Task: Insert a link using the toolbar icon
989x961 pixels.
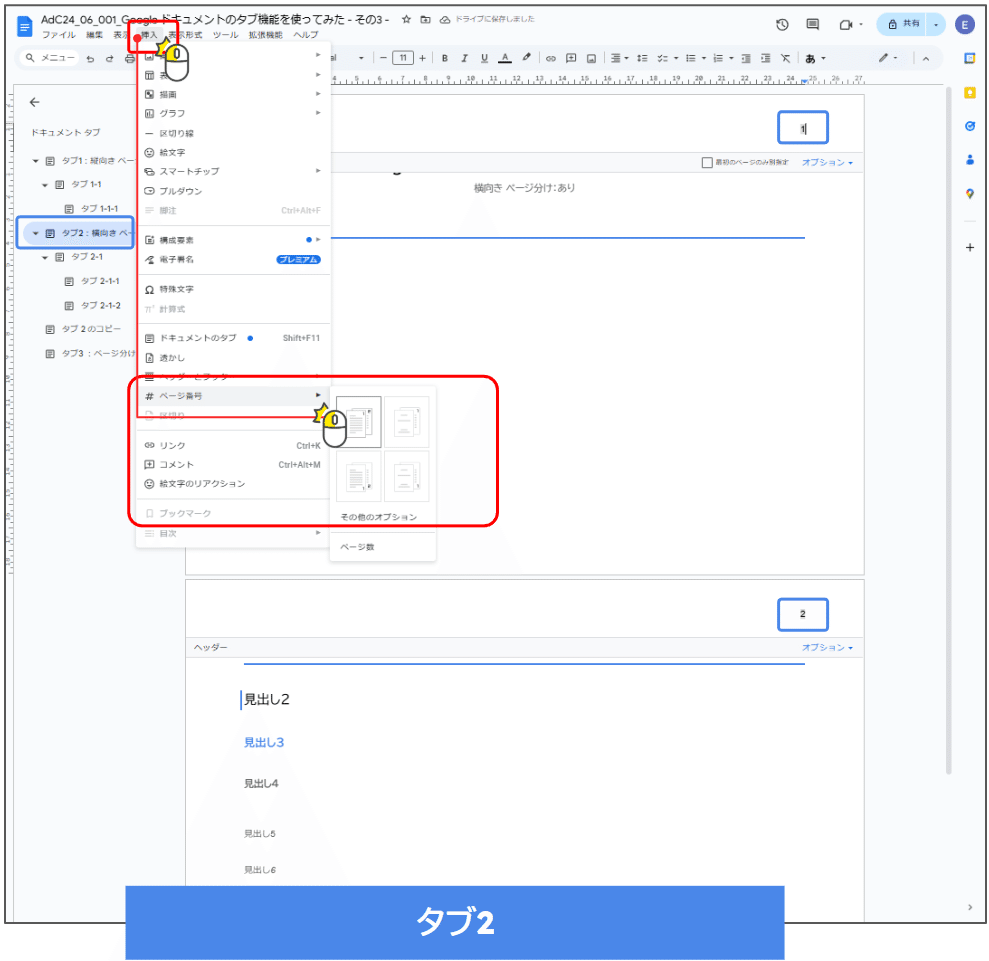Action: tap(551, 58)
